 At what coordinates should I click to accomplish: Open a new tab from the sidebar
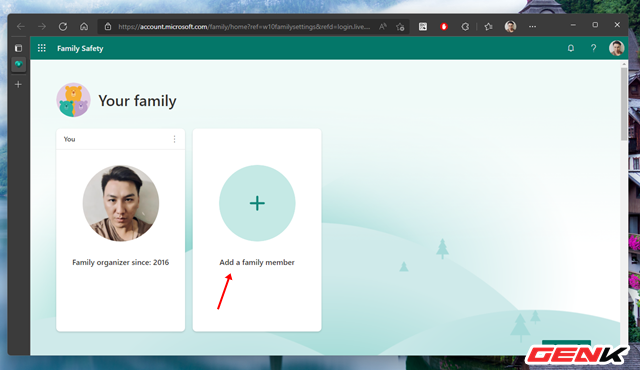point(18,84)
